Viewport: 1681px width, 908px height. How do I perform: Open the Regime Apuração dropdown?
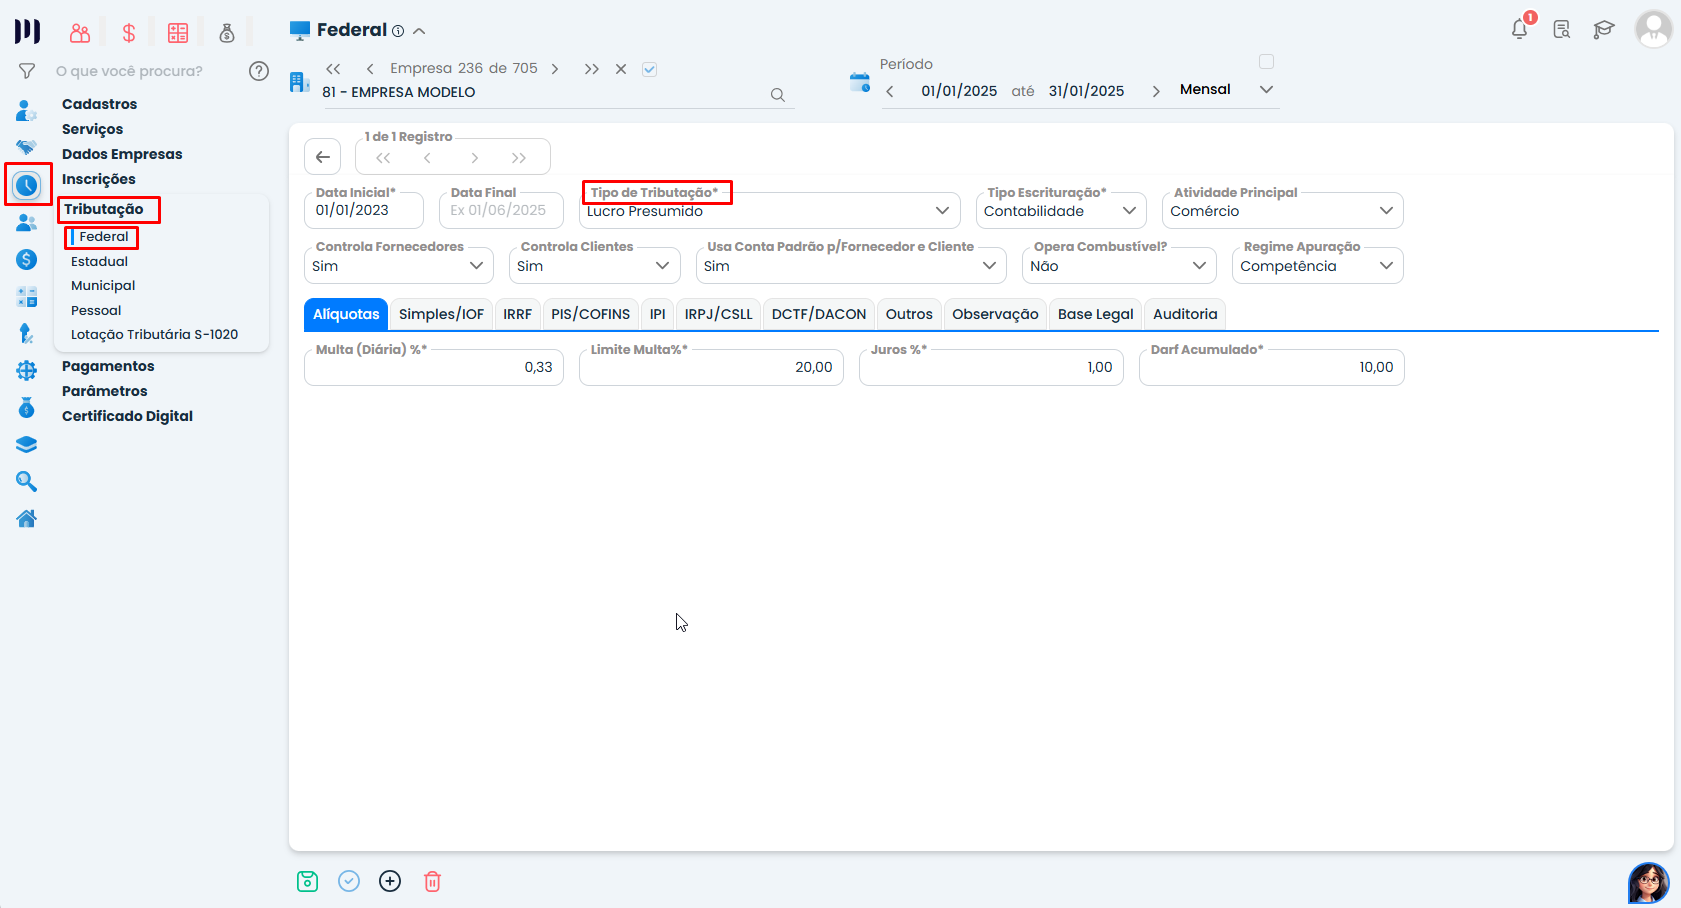(1386, 266)
